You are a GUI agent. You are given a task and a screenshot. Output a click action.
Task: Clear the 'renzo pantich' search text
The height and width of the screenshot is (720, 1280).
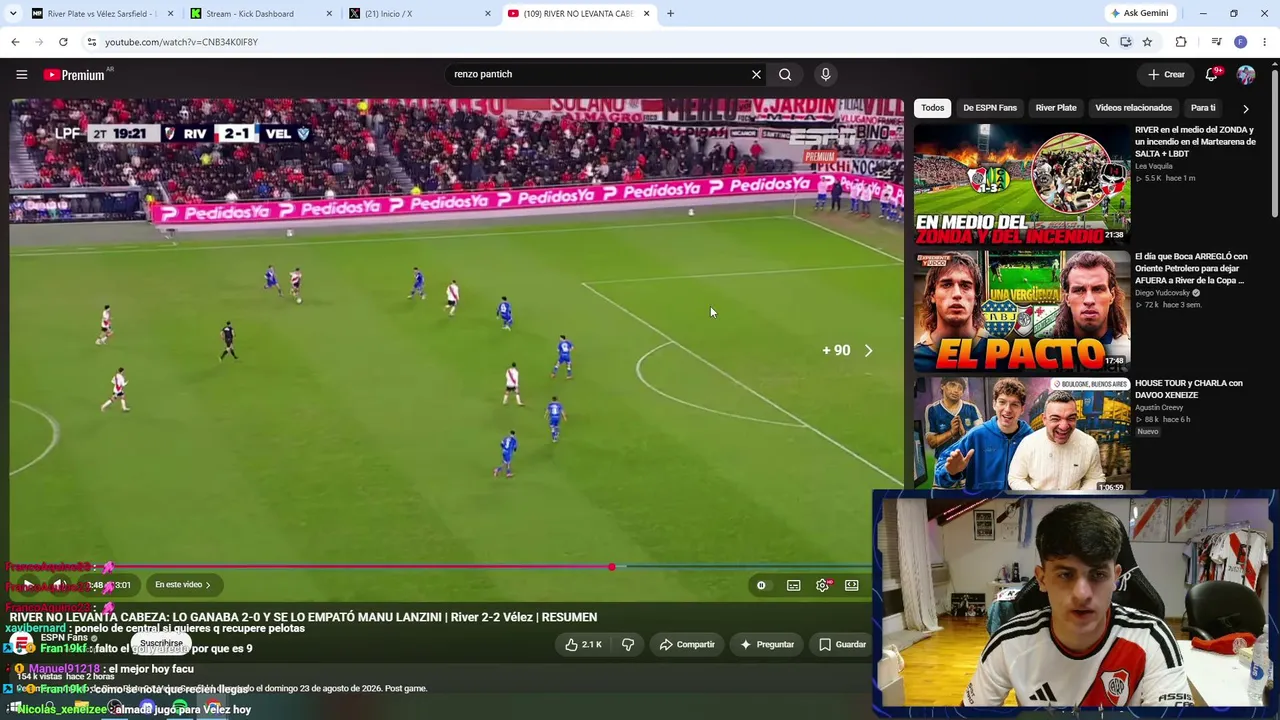pyautogui.click(x=756, y=74)
